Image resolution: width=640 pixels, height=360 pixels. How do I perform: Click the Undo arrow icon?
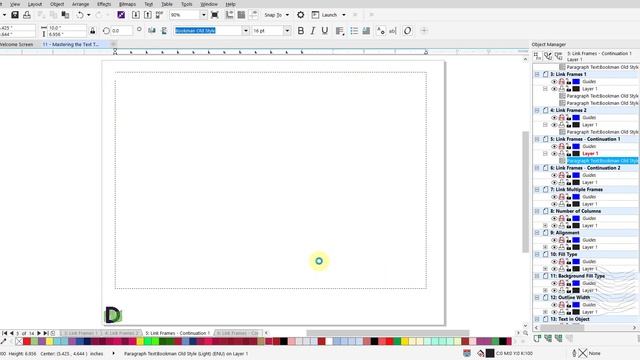click(x=80, y=15)
